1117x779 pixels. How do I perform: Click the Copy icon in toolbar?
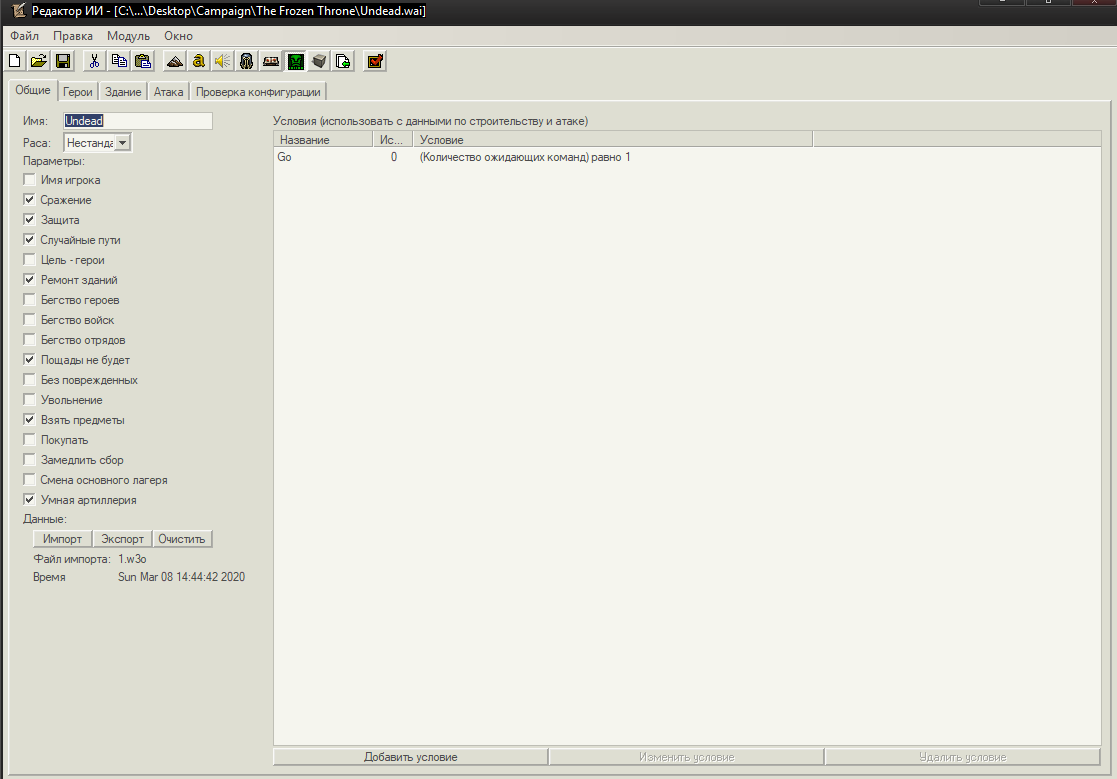119,61
